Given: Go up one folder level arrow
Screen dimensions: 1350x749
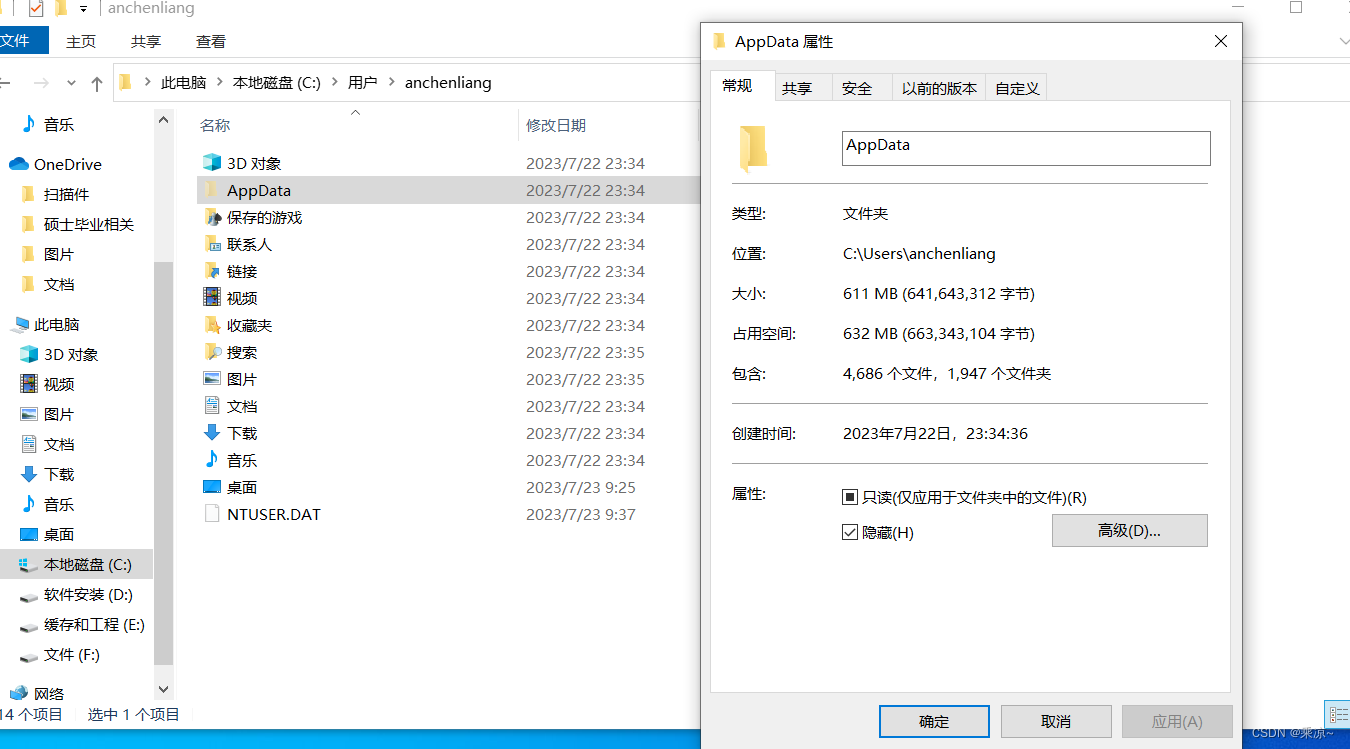Looking at the screenshot, I should tap(97, 83).
